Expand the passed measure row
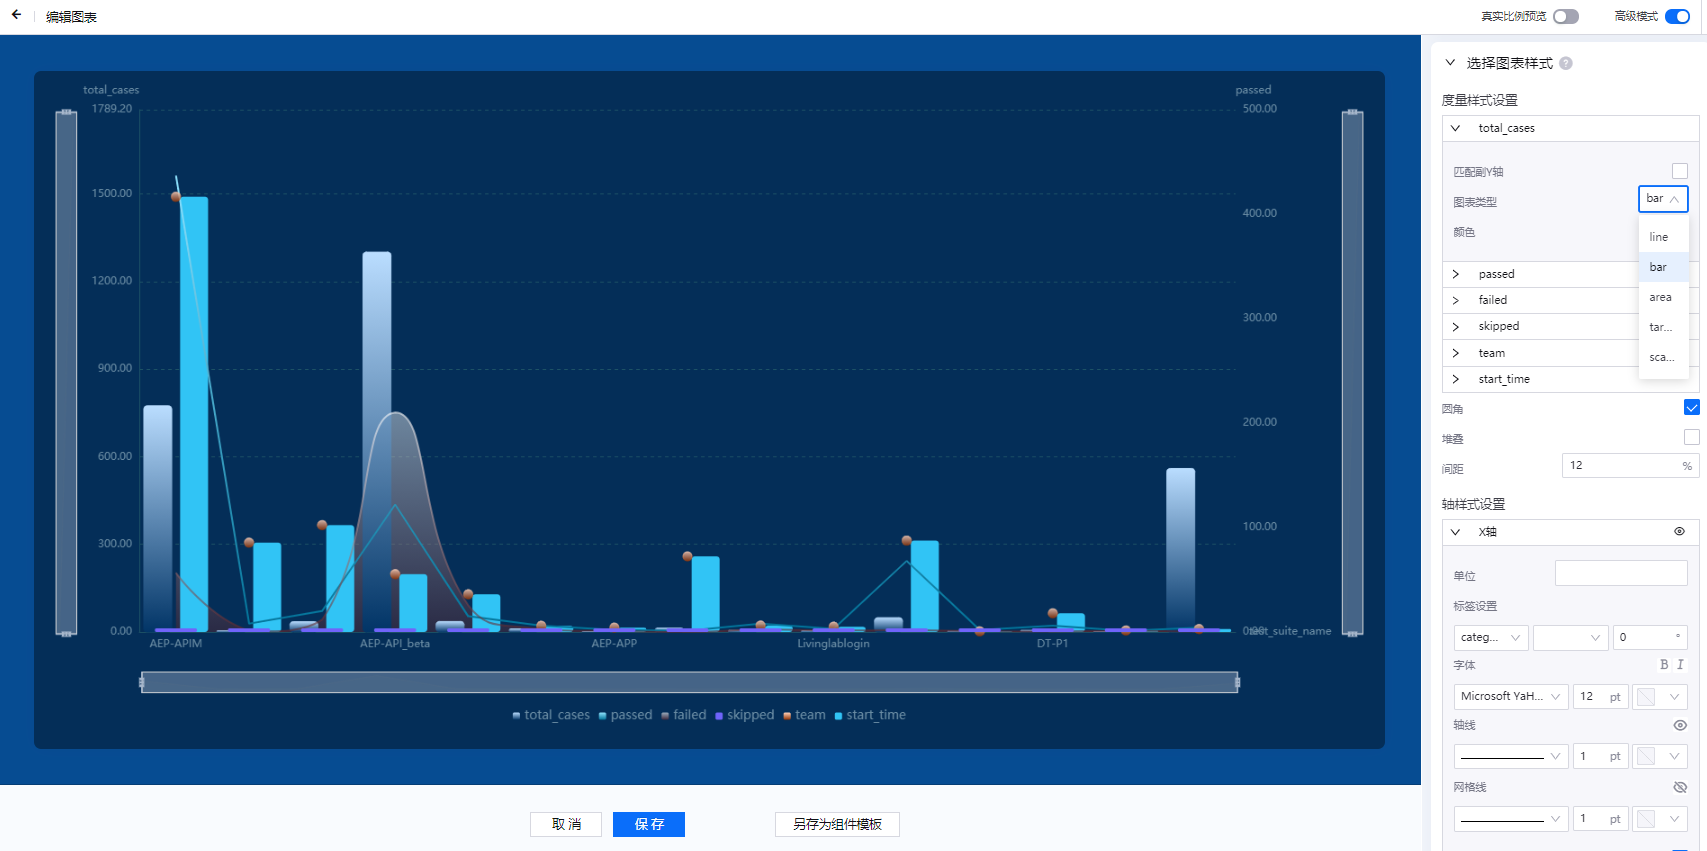Screen dimensions: 1707x851 1456,274
